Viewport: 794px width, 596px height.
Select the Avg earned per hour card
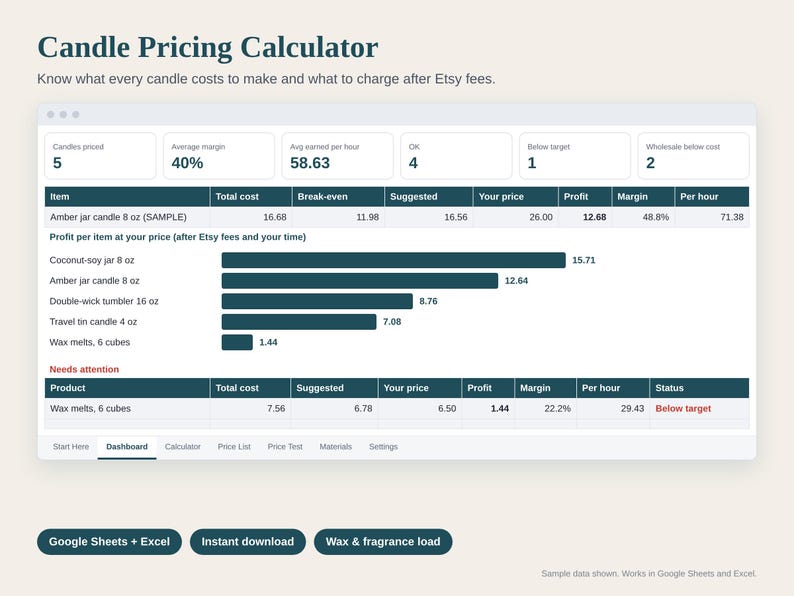click(337, 156)
